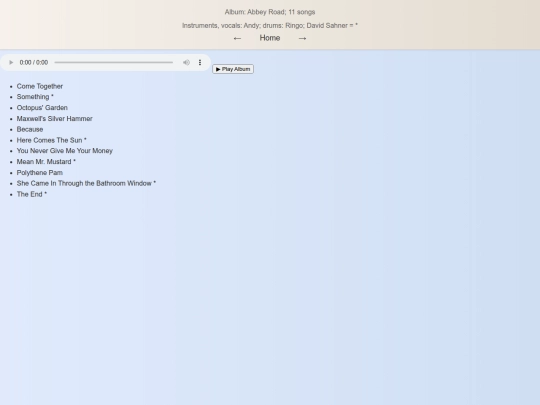
Task: Open the Home link
Action: coord(270,38)
